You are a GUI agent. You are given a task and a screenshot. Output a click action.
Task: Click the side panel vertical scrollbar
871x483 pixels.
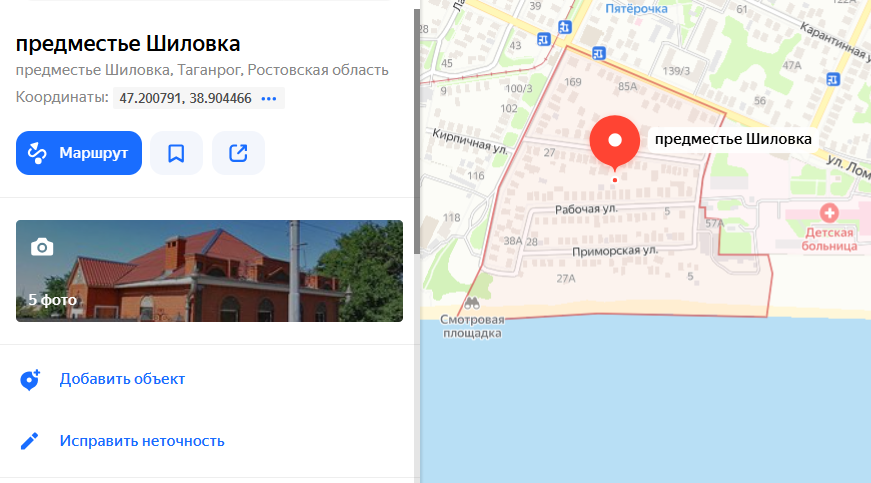417,132
